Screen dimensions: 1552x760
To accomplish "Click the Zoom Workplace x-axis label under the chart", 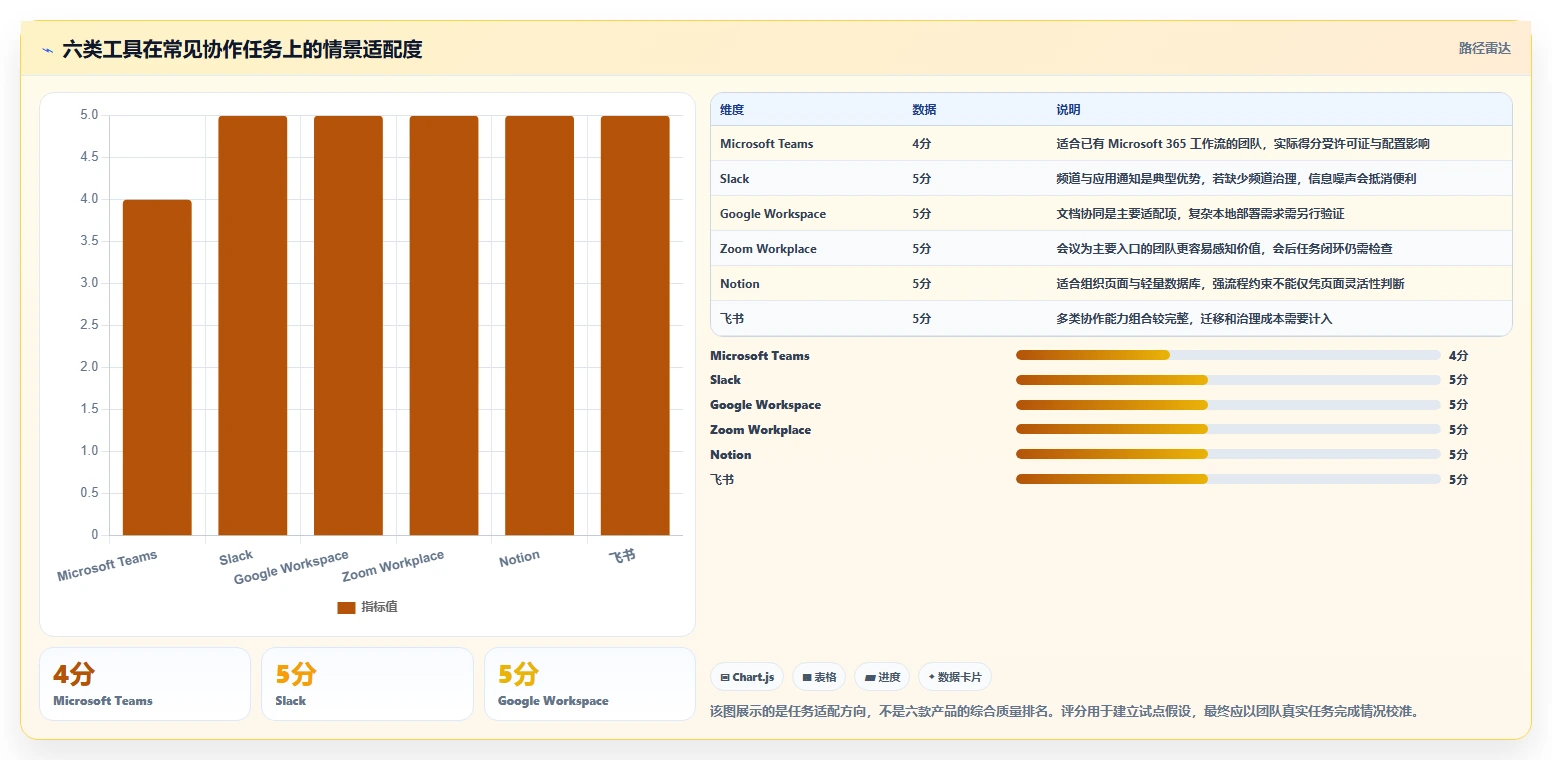I will [x=393, y=566].
